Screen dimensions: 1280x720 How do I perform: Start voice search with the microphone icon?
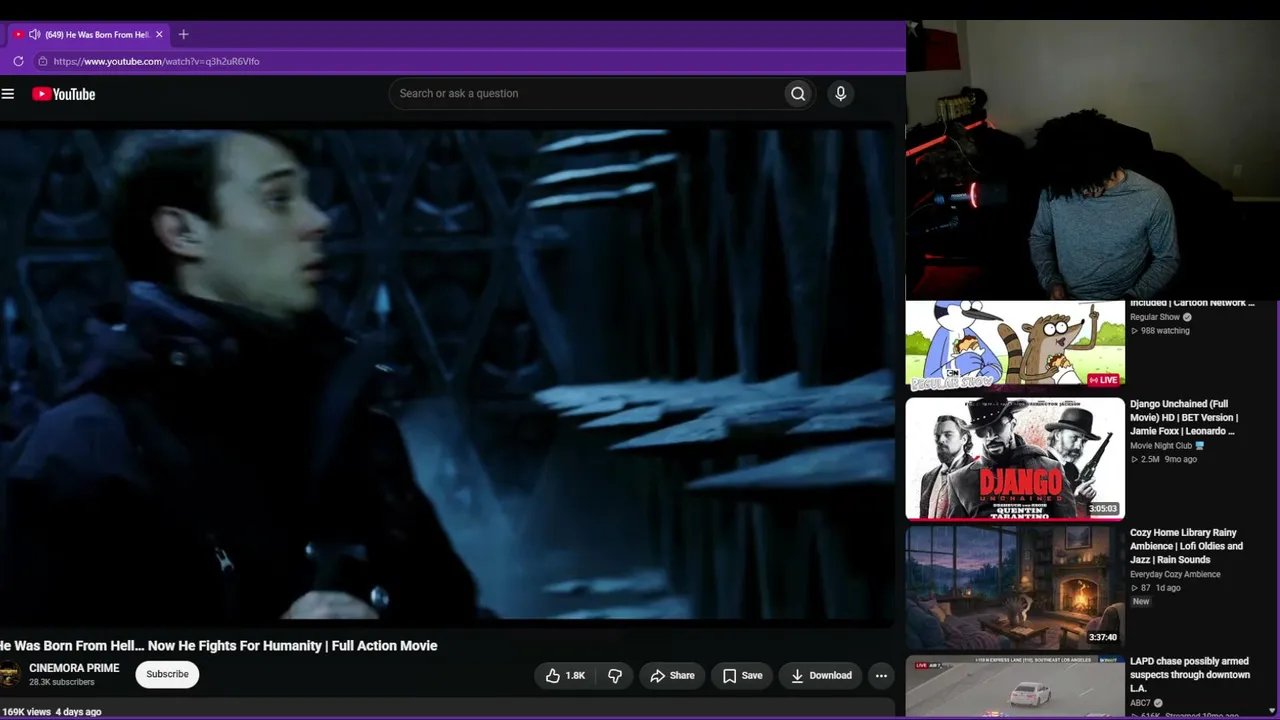(840, 94)
